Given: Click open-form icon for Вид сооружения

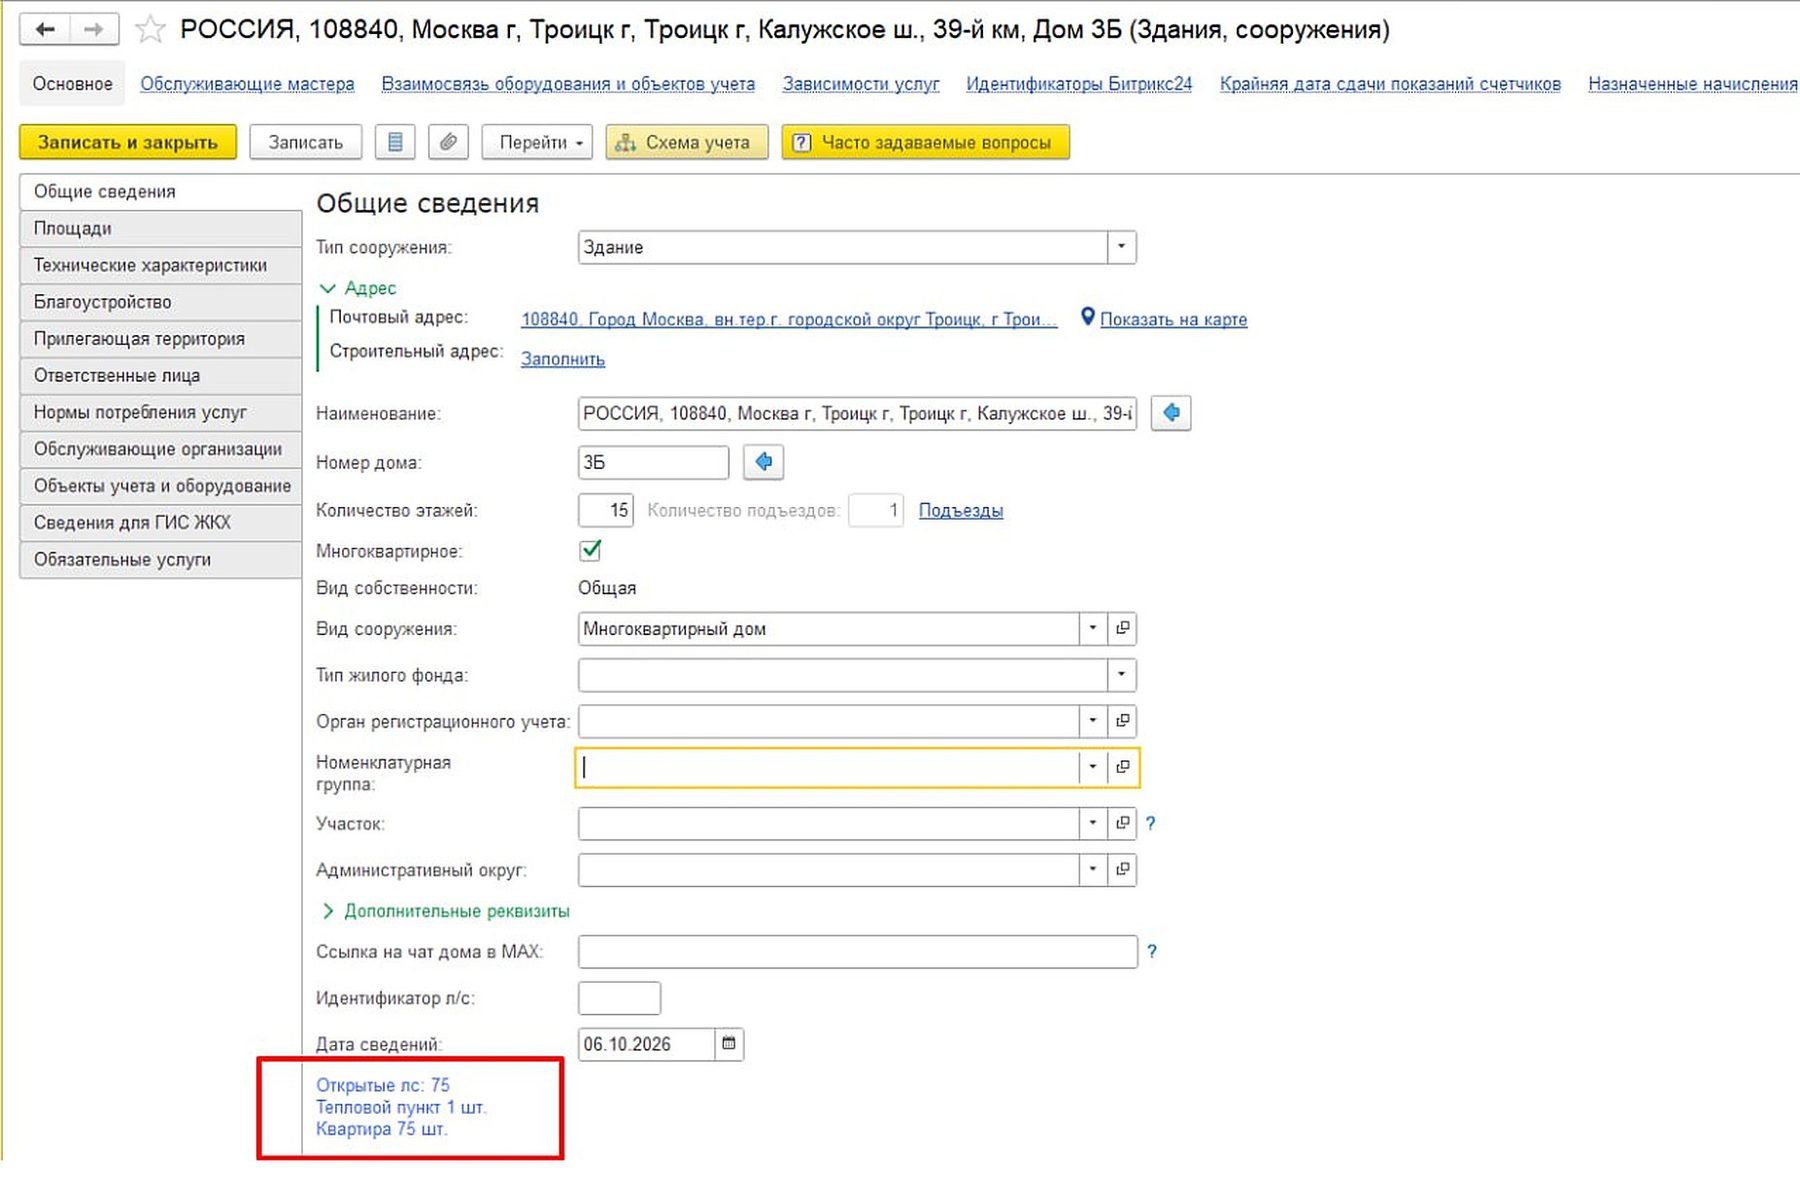Looking at the screenshot, I should coord(1122,628).
